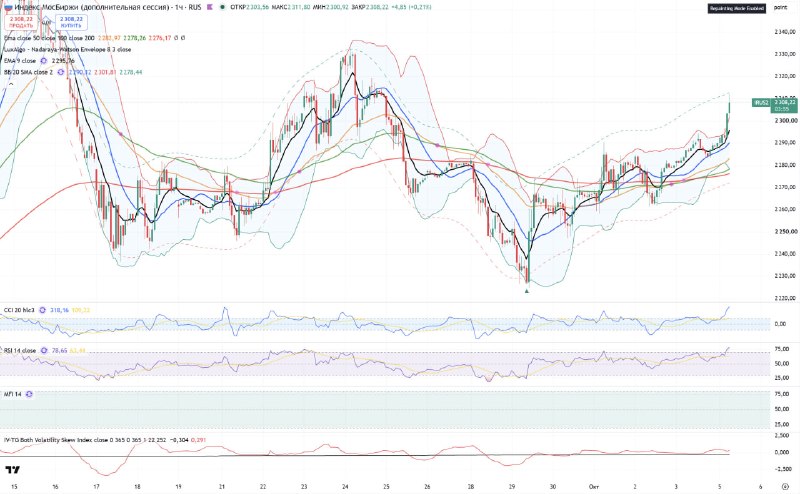
Task: Select the BB 20 SMA close 2 label
Action: coord(29,72)
